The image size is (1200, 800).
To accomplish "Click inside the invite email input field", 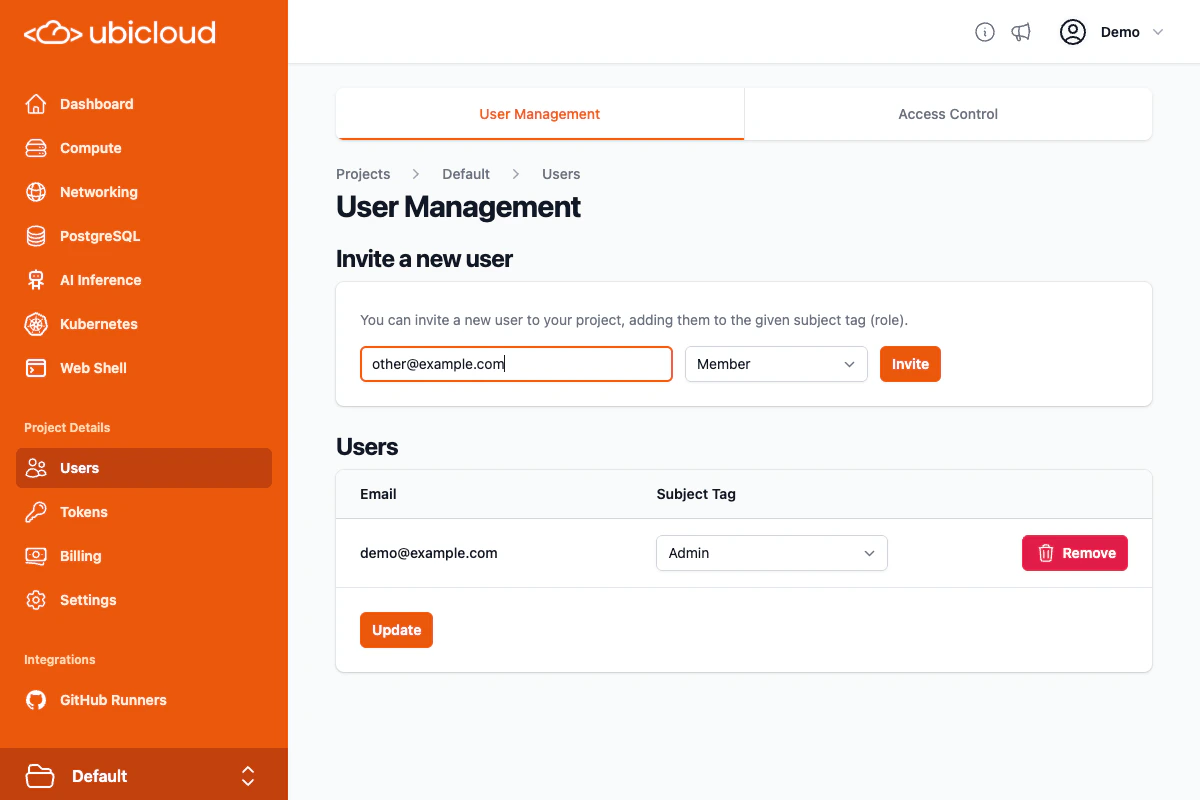I will 516,364.
